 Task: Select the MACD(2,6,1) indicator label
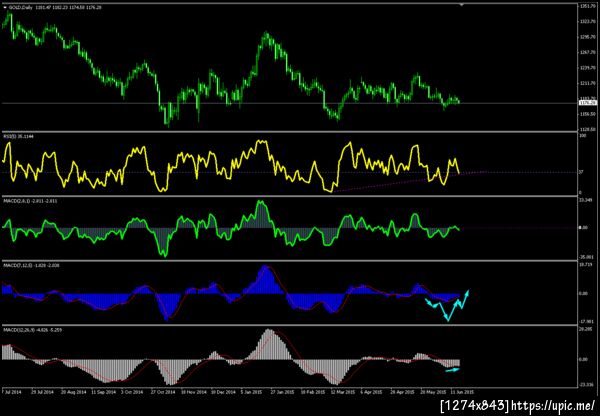coord(30,201)
